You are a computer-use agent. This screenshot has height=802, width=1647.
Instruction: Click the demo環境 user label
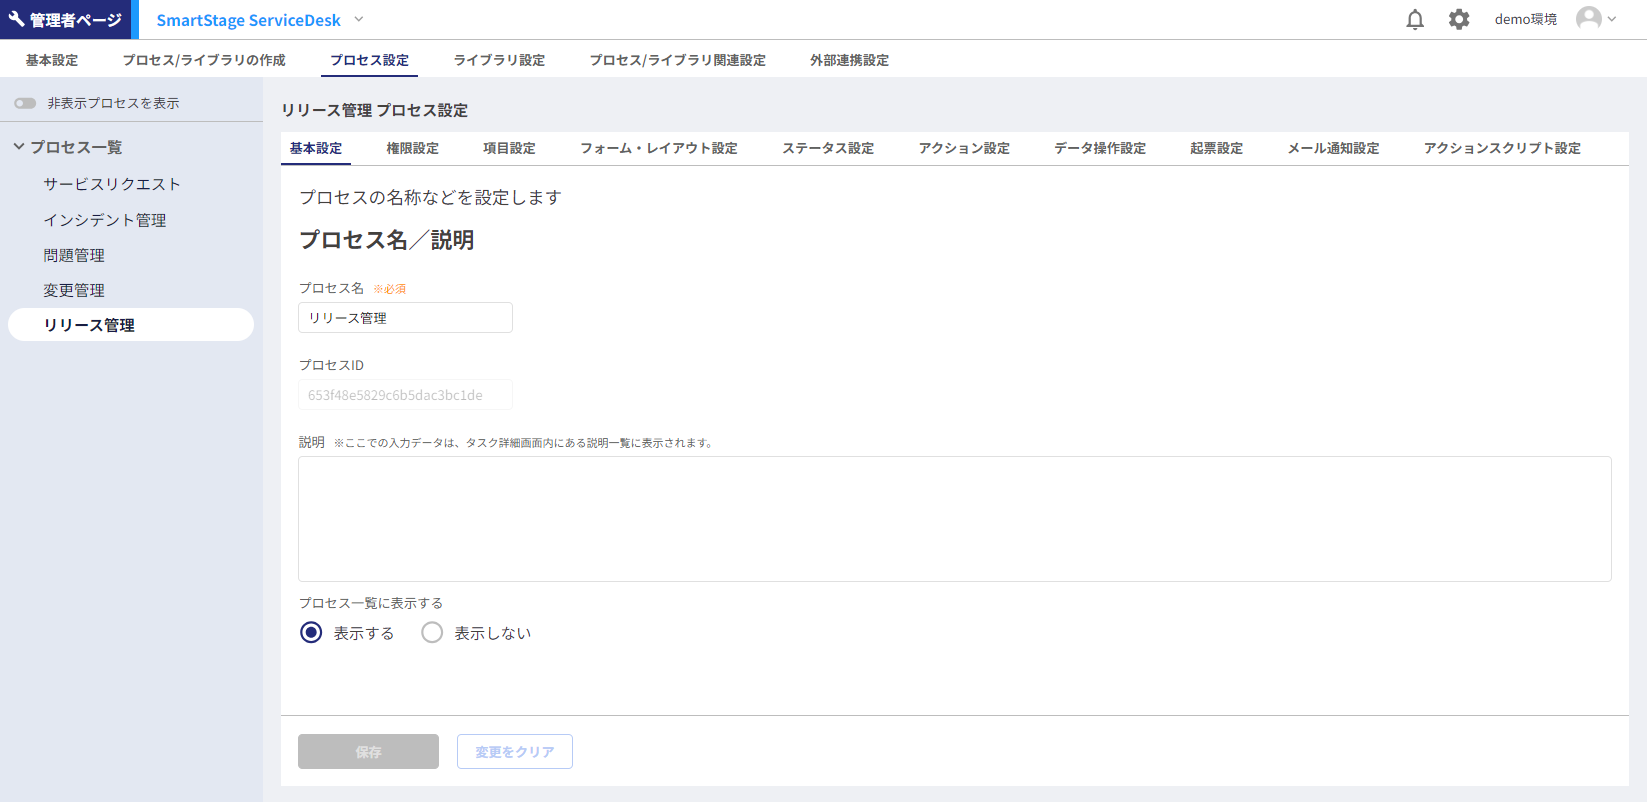(x=1526, y=19)
